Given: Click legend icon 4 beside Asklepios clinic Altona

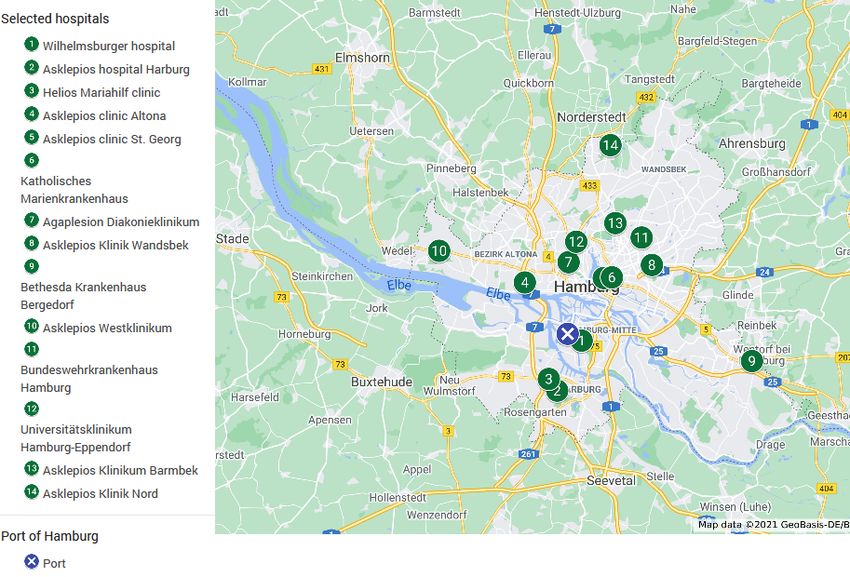Looking at the screenshot, I should coord(31,113).
